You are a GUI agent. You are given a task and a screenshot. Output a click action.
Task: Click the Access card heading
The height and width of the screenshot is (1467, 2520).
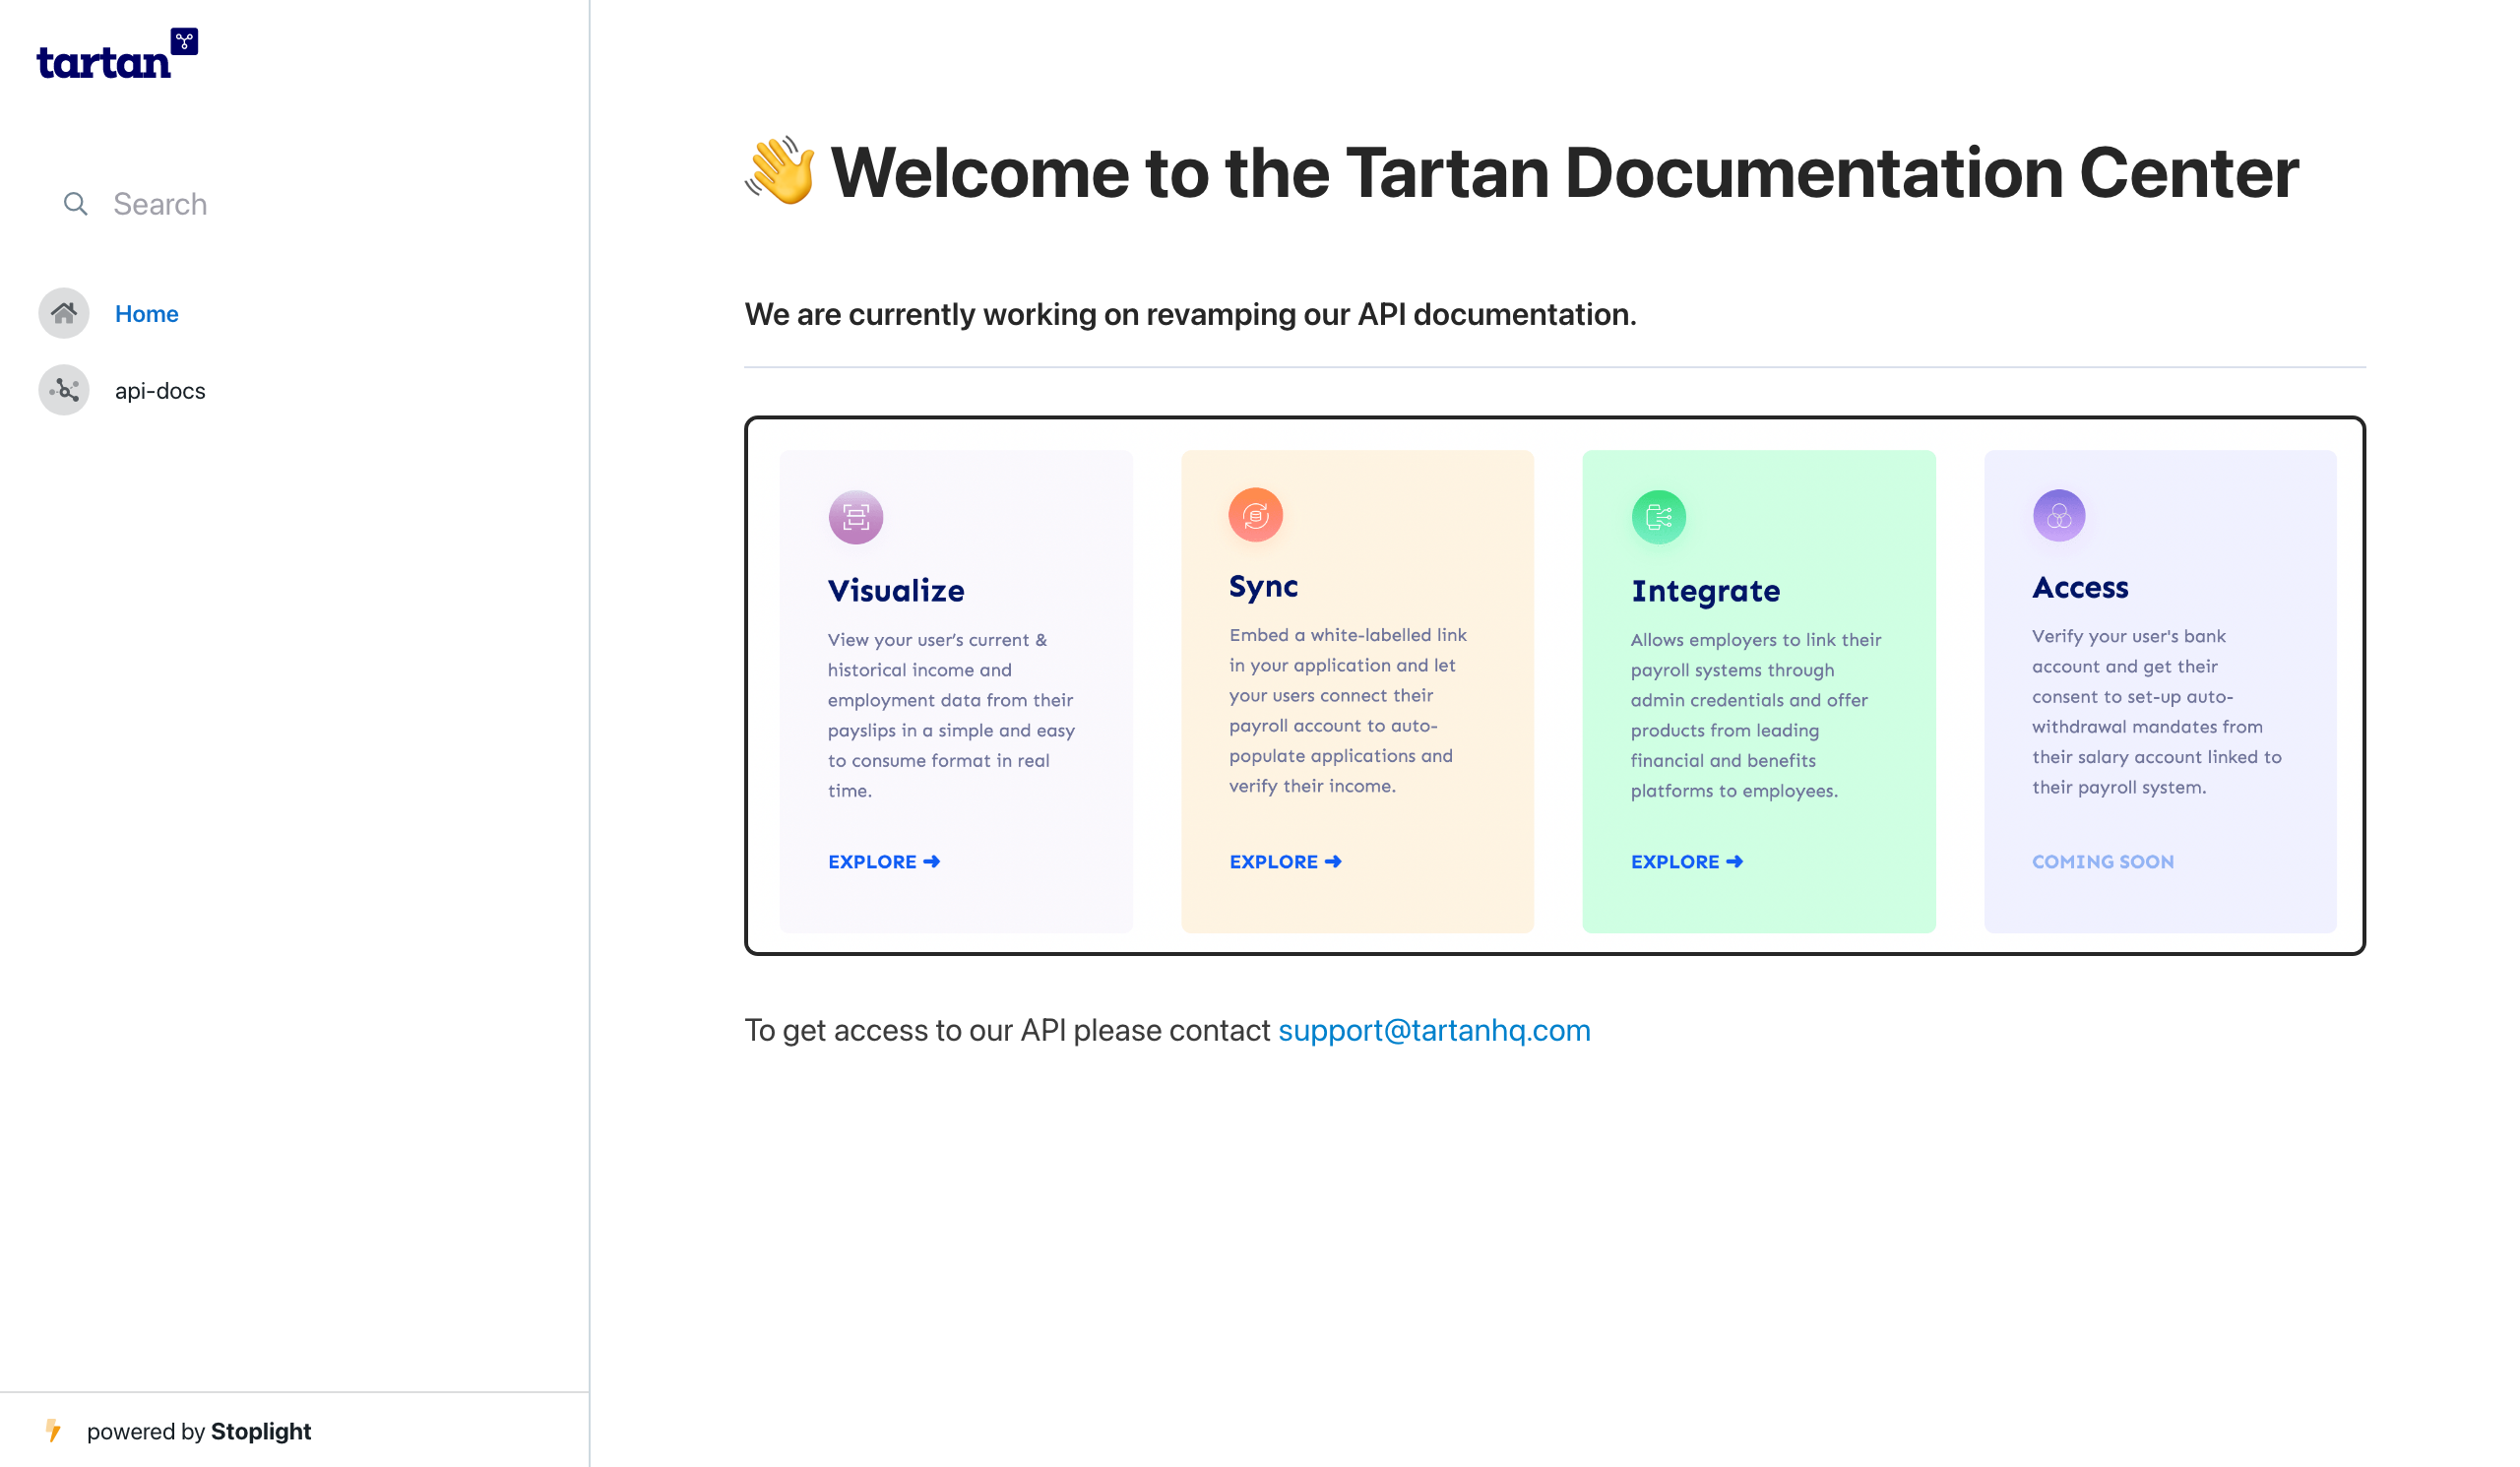click(x=2080, y=587)
